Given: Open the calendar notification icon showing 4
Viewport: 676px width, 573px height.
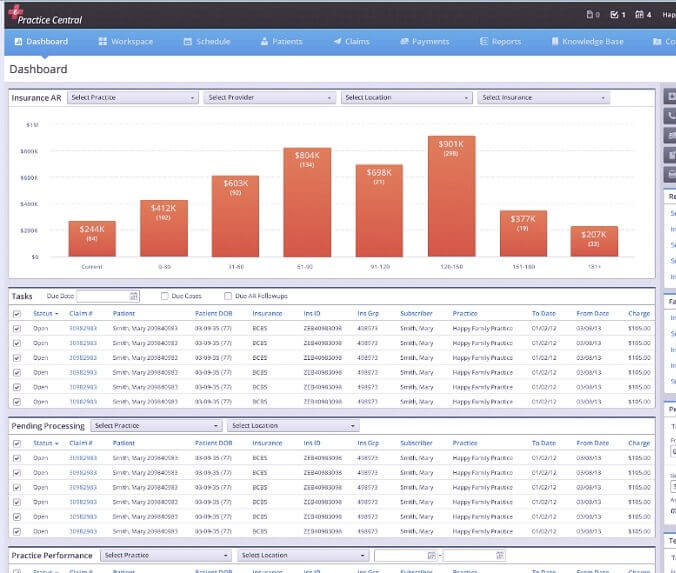Looking at the screenshot, I should coord(641,15).
